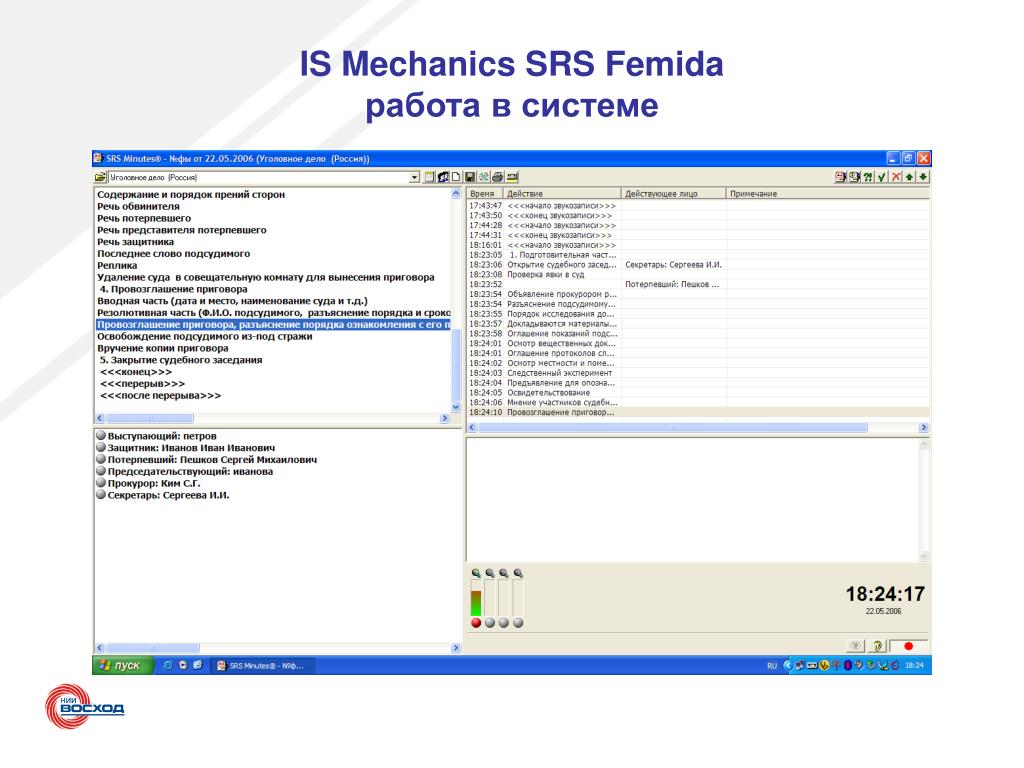
Task: Click the participants list horizontal scrollbar thumb
Action: click(153, 648)
